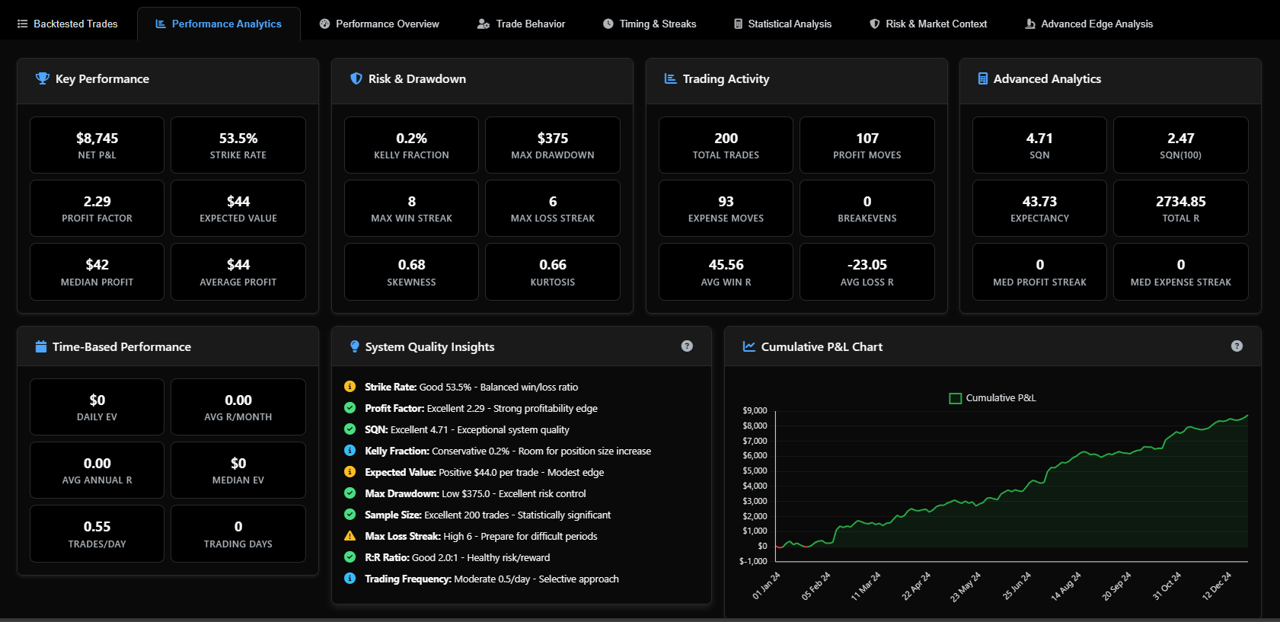
Task: Toggle Cumulative P&L legend series visibility
Action: click(x=992, y=398)
